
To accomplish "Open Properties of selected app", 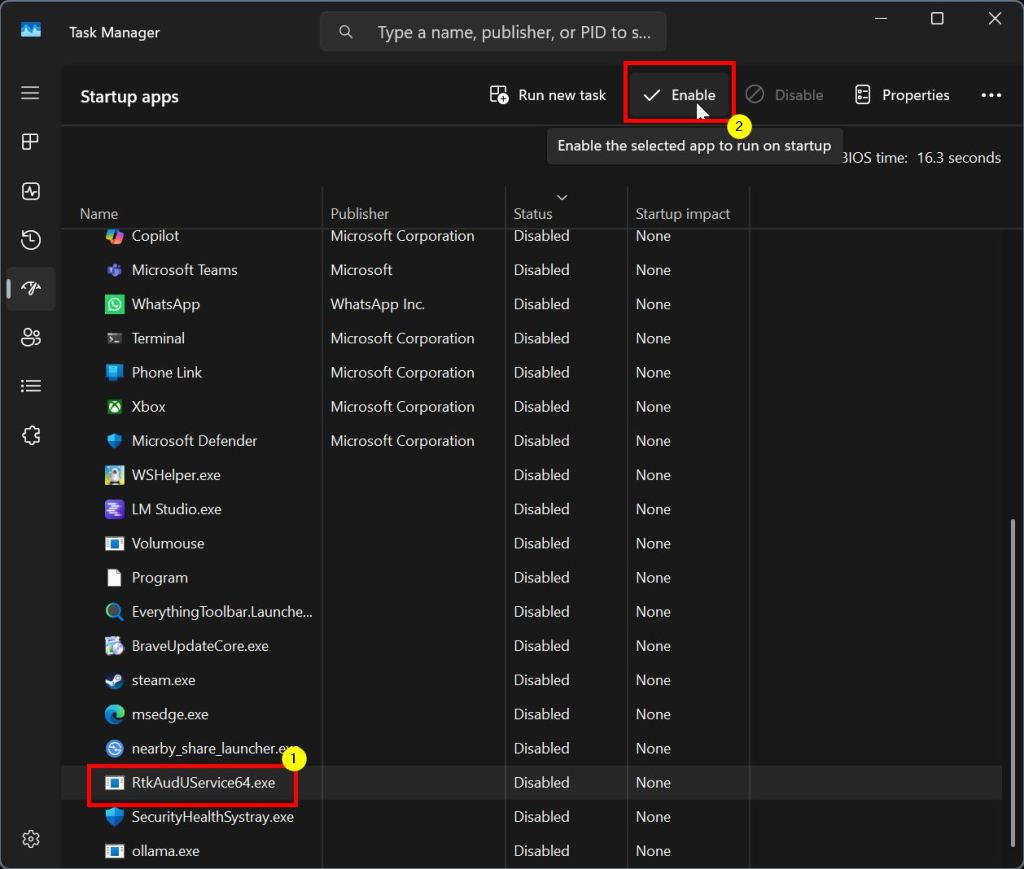I will [902, 95].
